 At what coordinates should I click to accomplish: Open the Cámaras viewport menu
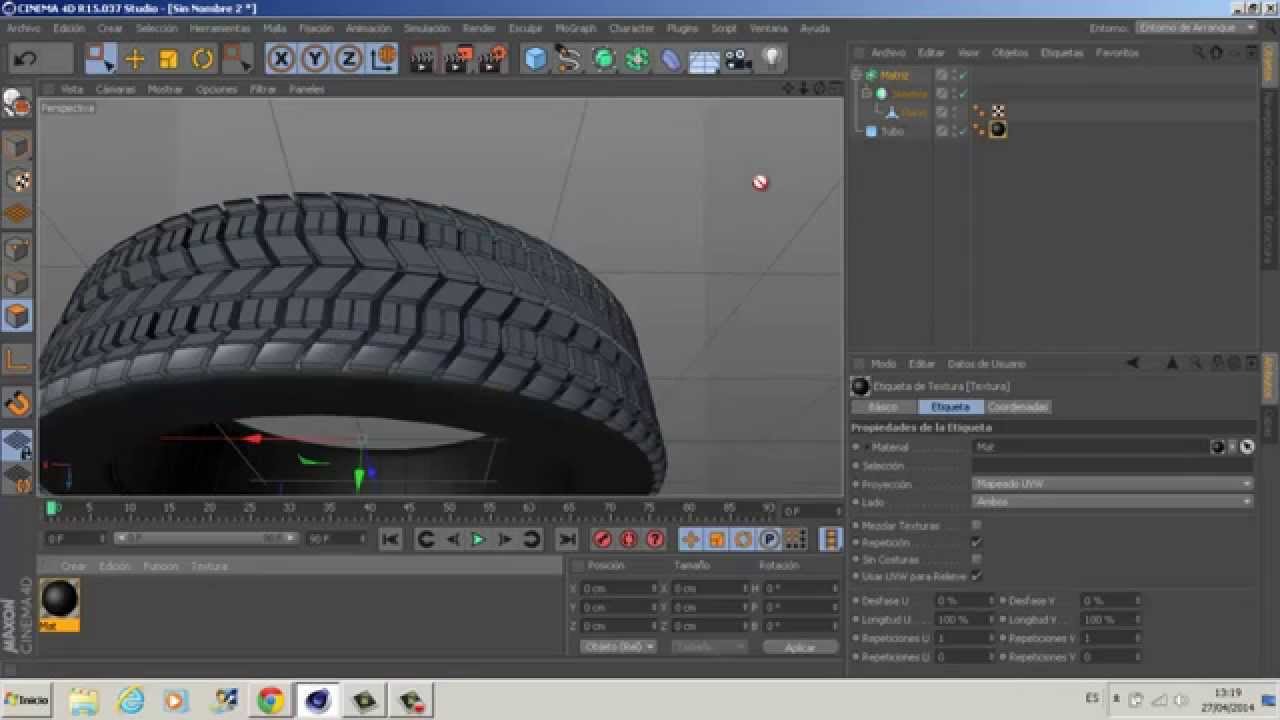(x=116, y=89)
